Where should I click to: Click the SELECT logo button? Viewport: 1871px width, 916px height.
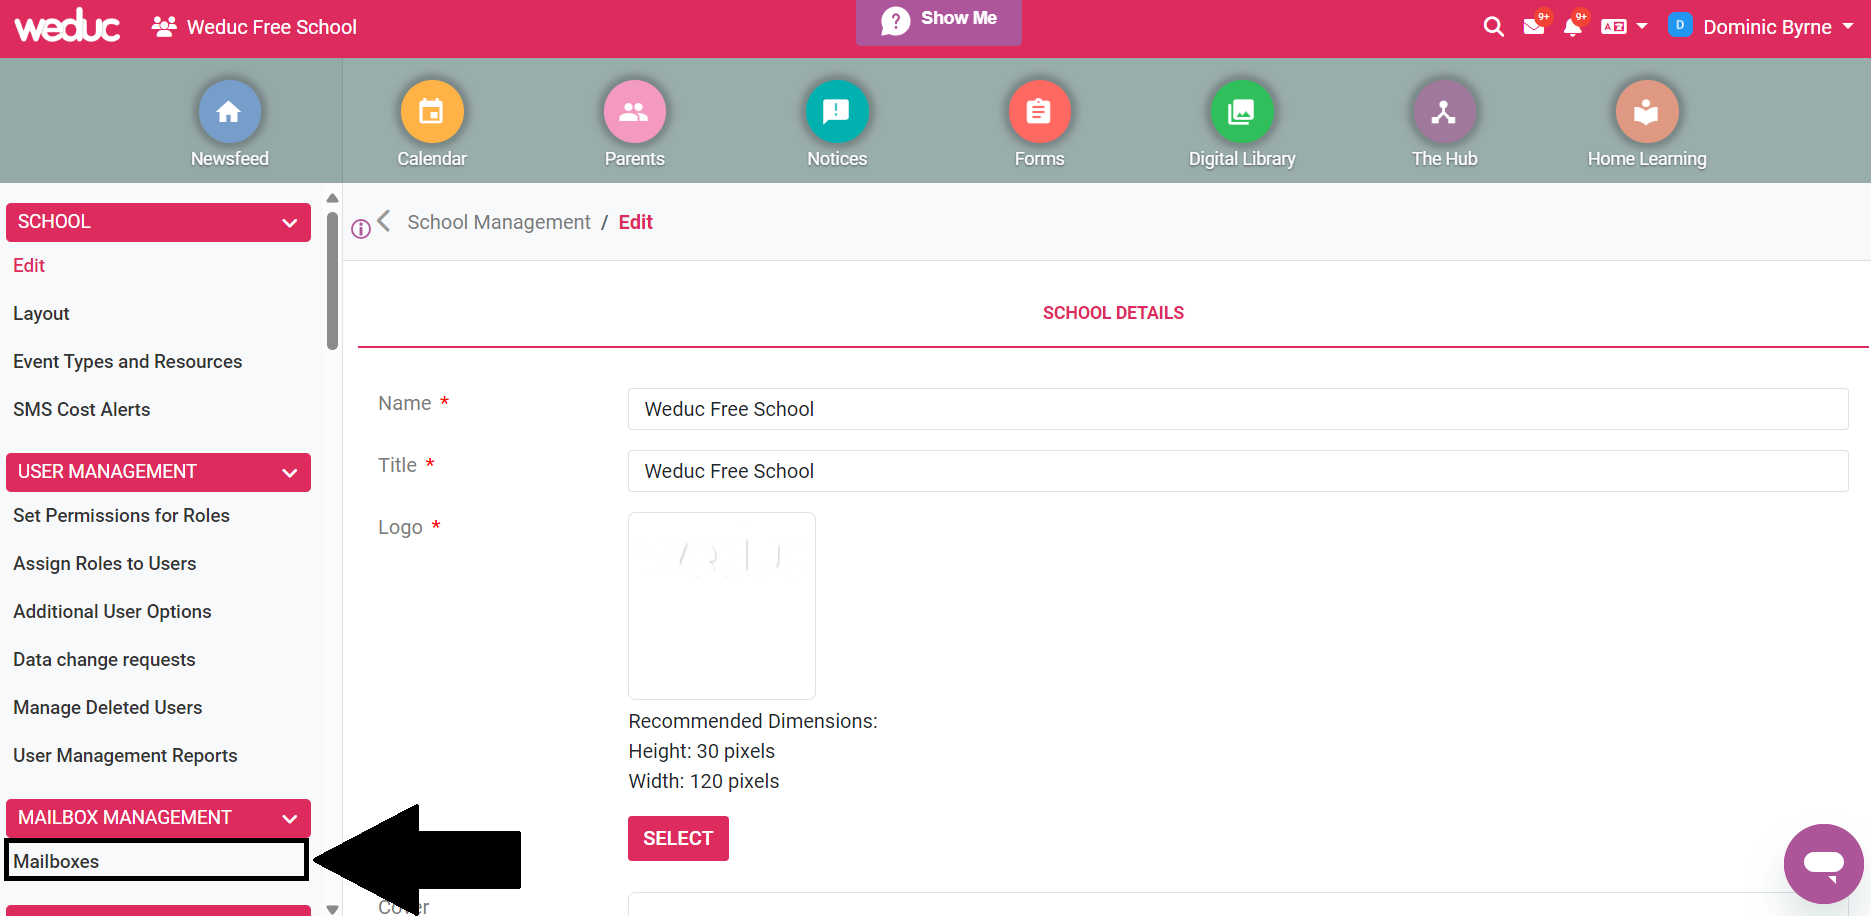coord(678,838)
